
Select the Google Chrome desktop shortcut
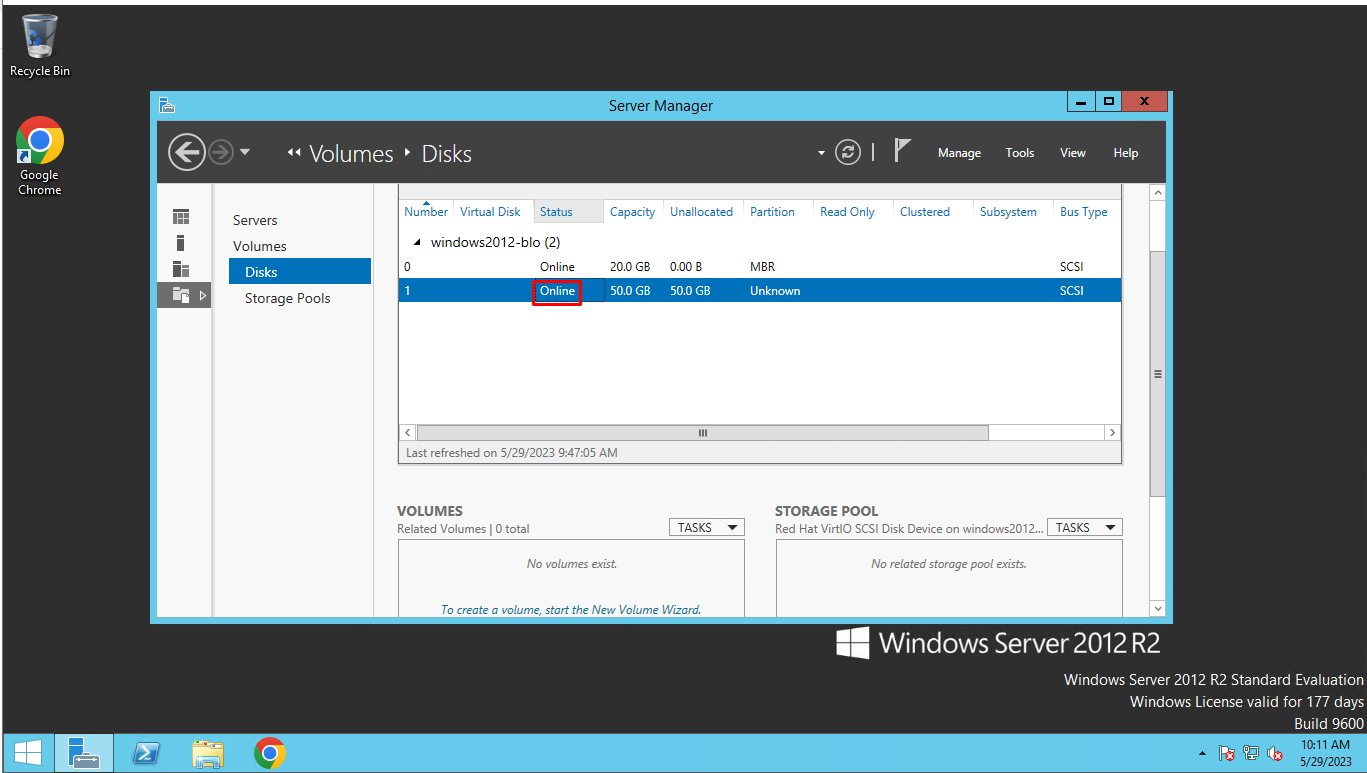click(40, 156)
